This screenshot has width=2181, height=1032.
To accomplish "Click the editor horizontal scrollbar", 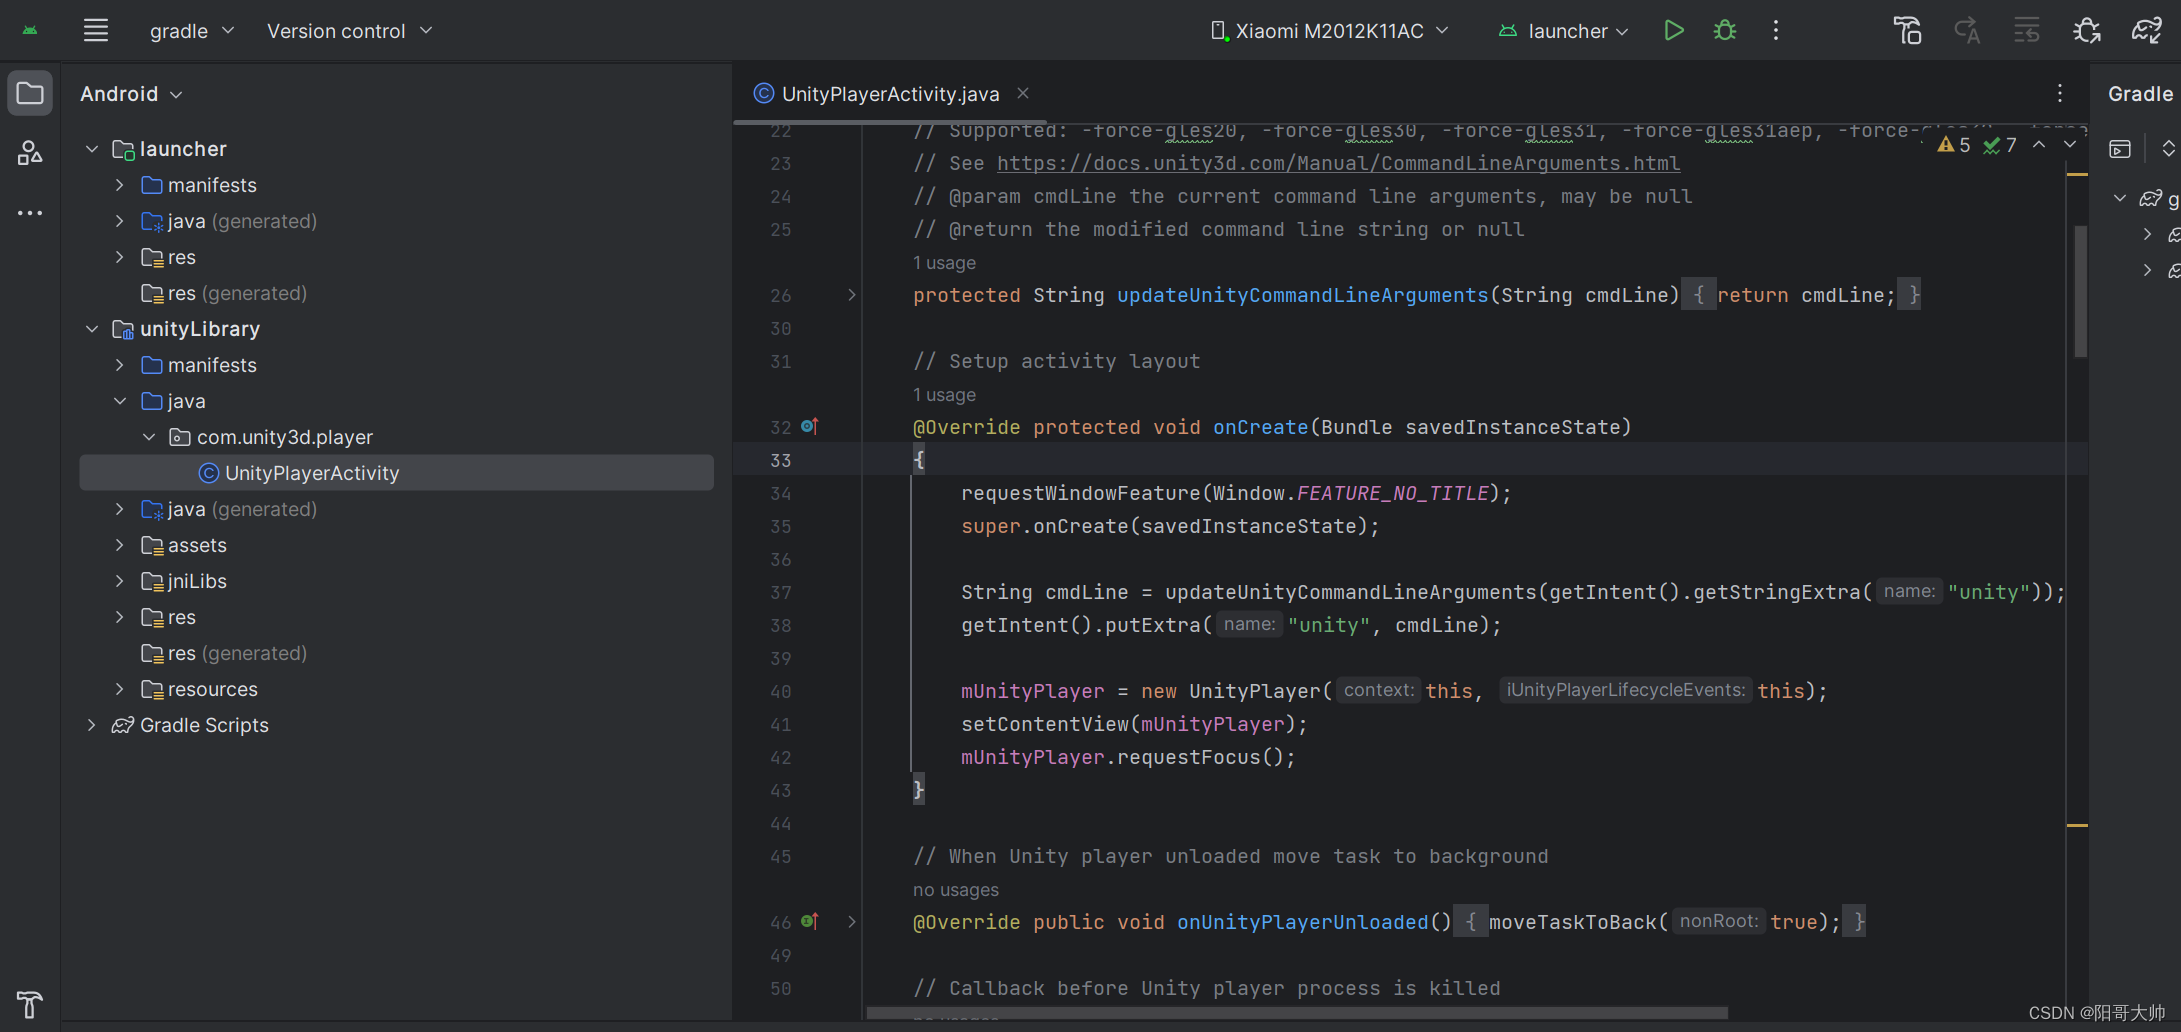I will (1297, 1013).
